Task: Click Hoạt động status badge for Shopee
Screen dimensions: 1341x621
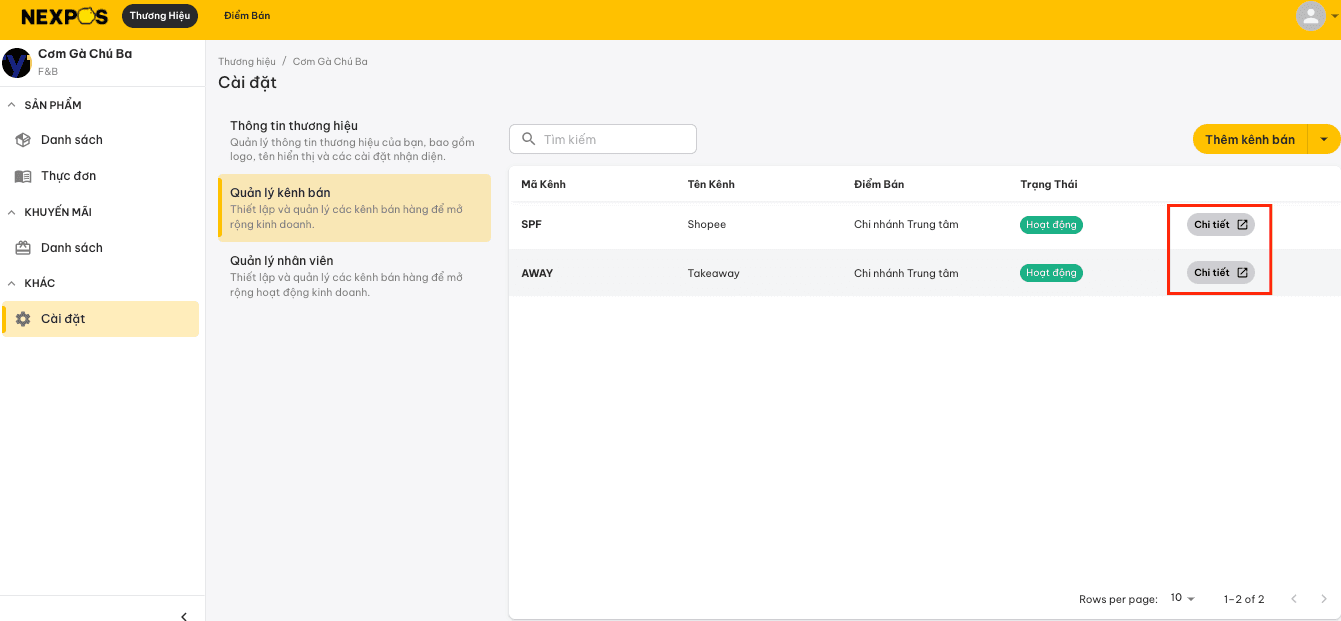Action: tap(1051, 225)
